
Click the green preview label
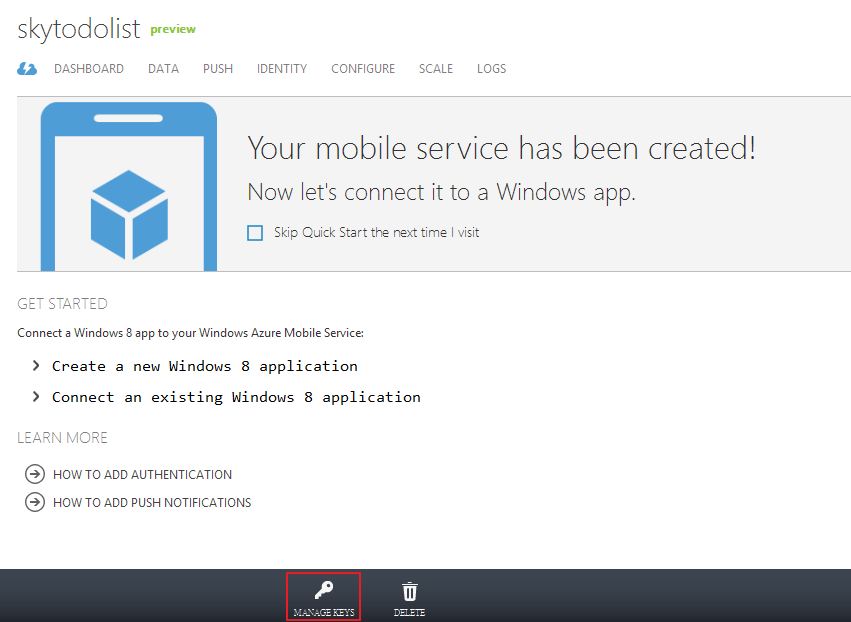pos(173,29)
